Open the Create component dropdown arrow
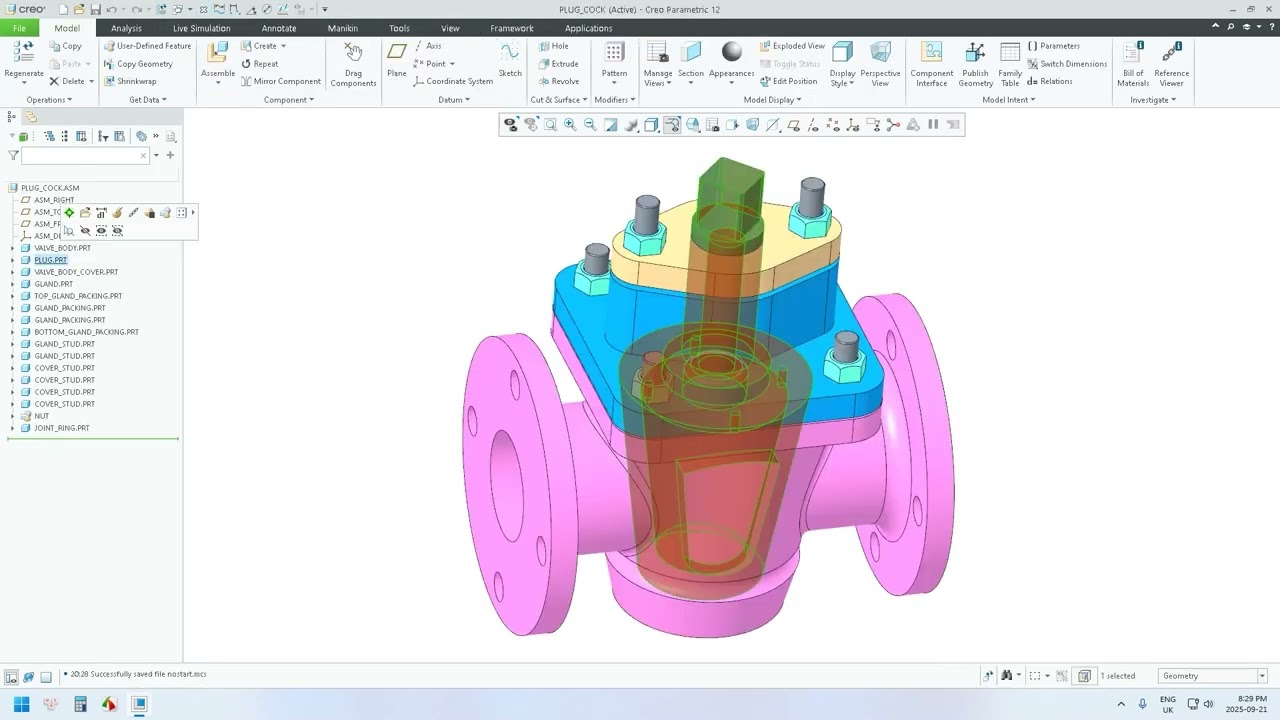This screenshot has width=1280, height=720. coord(283,46)
